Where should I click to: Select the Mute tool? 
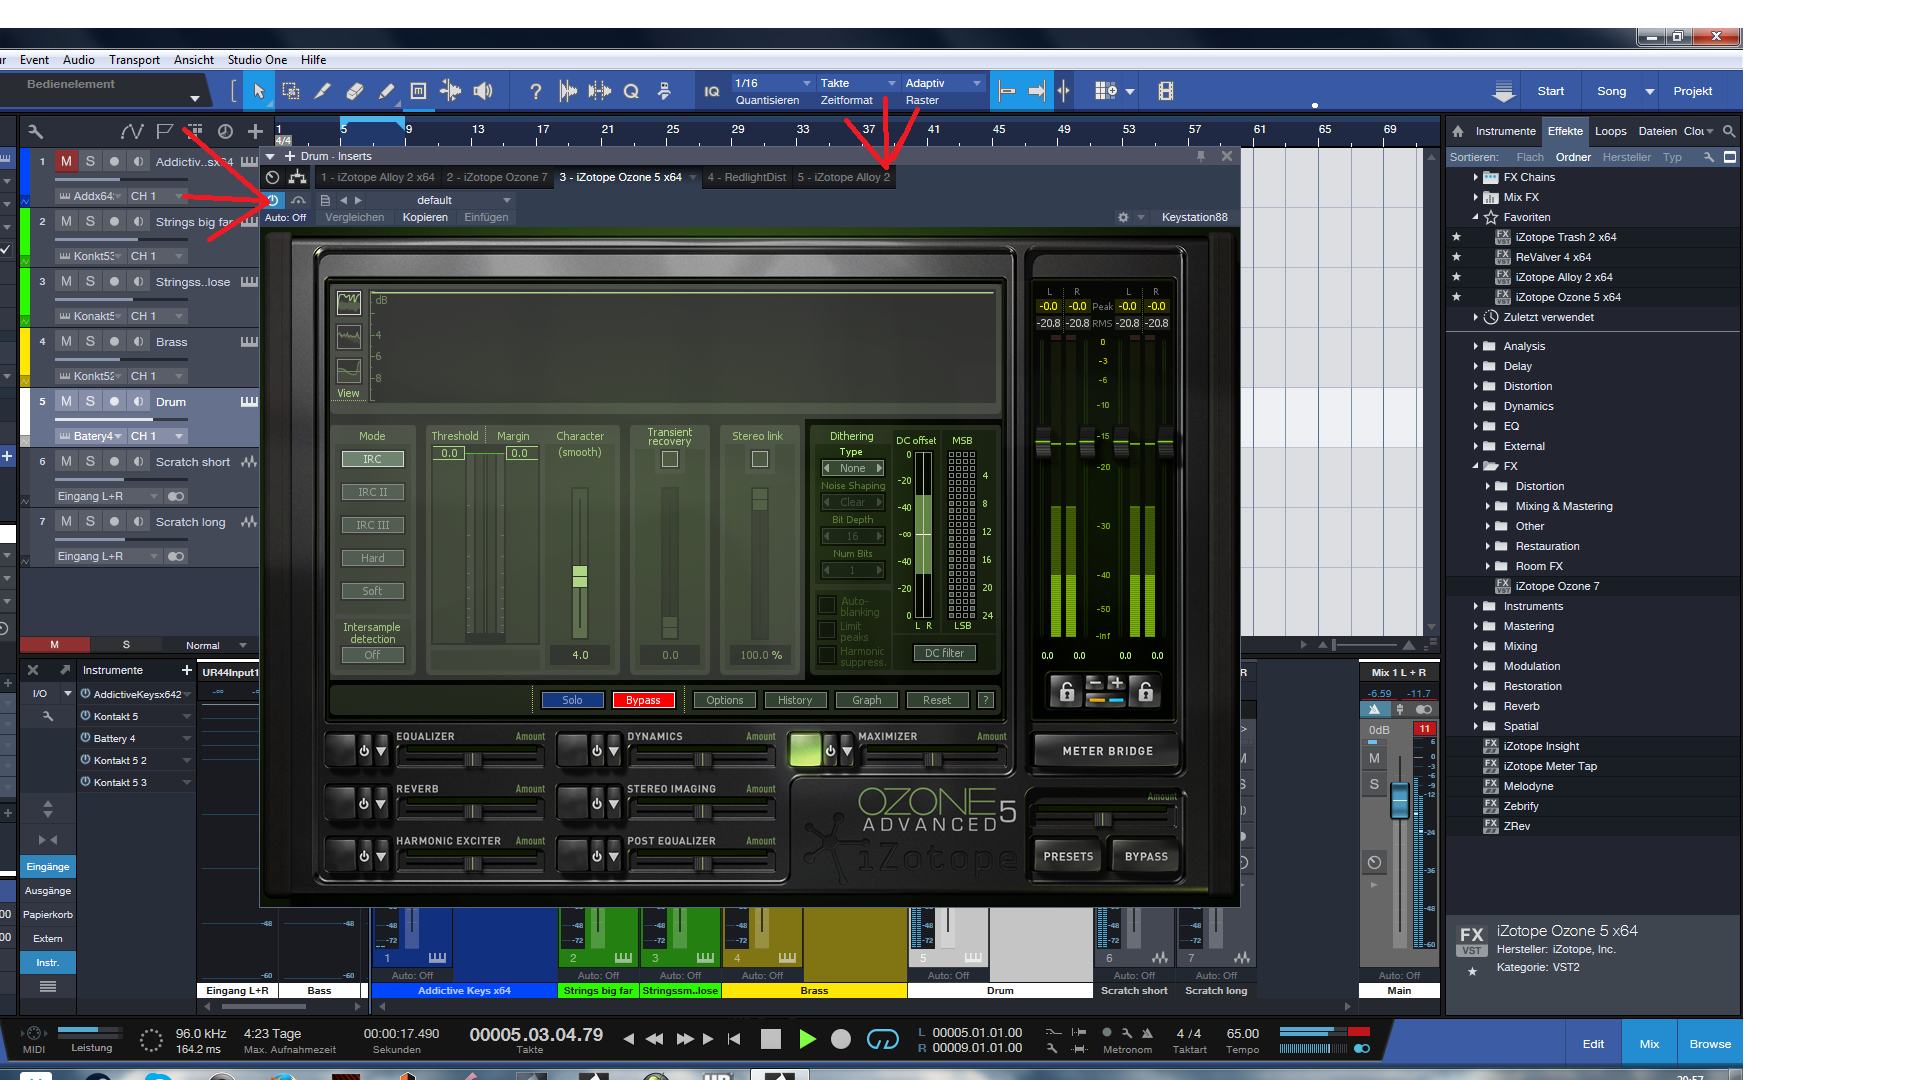pos(418,91)
